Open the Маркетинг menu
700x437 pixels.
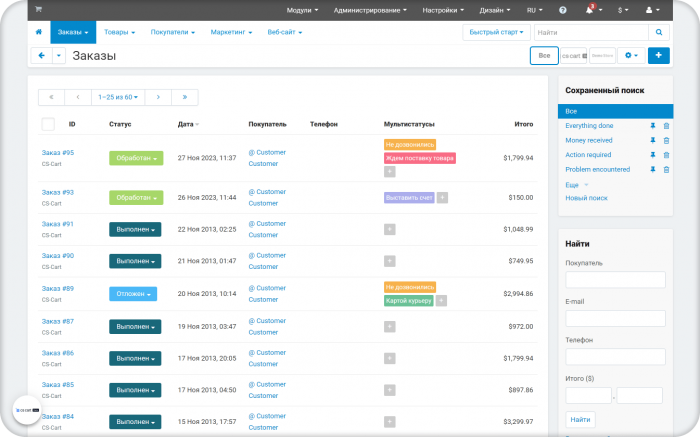(231, 32)
